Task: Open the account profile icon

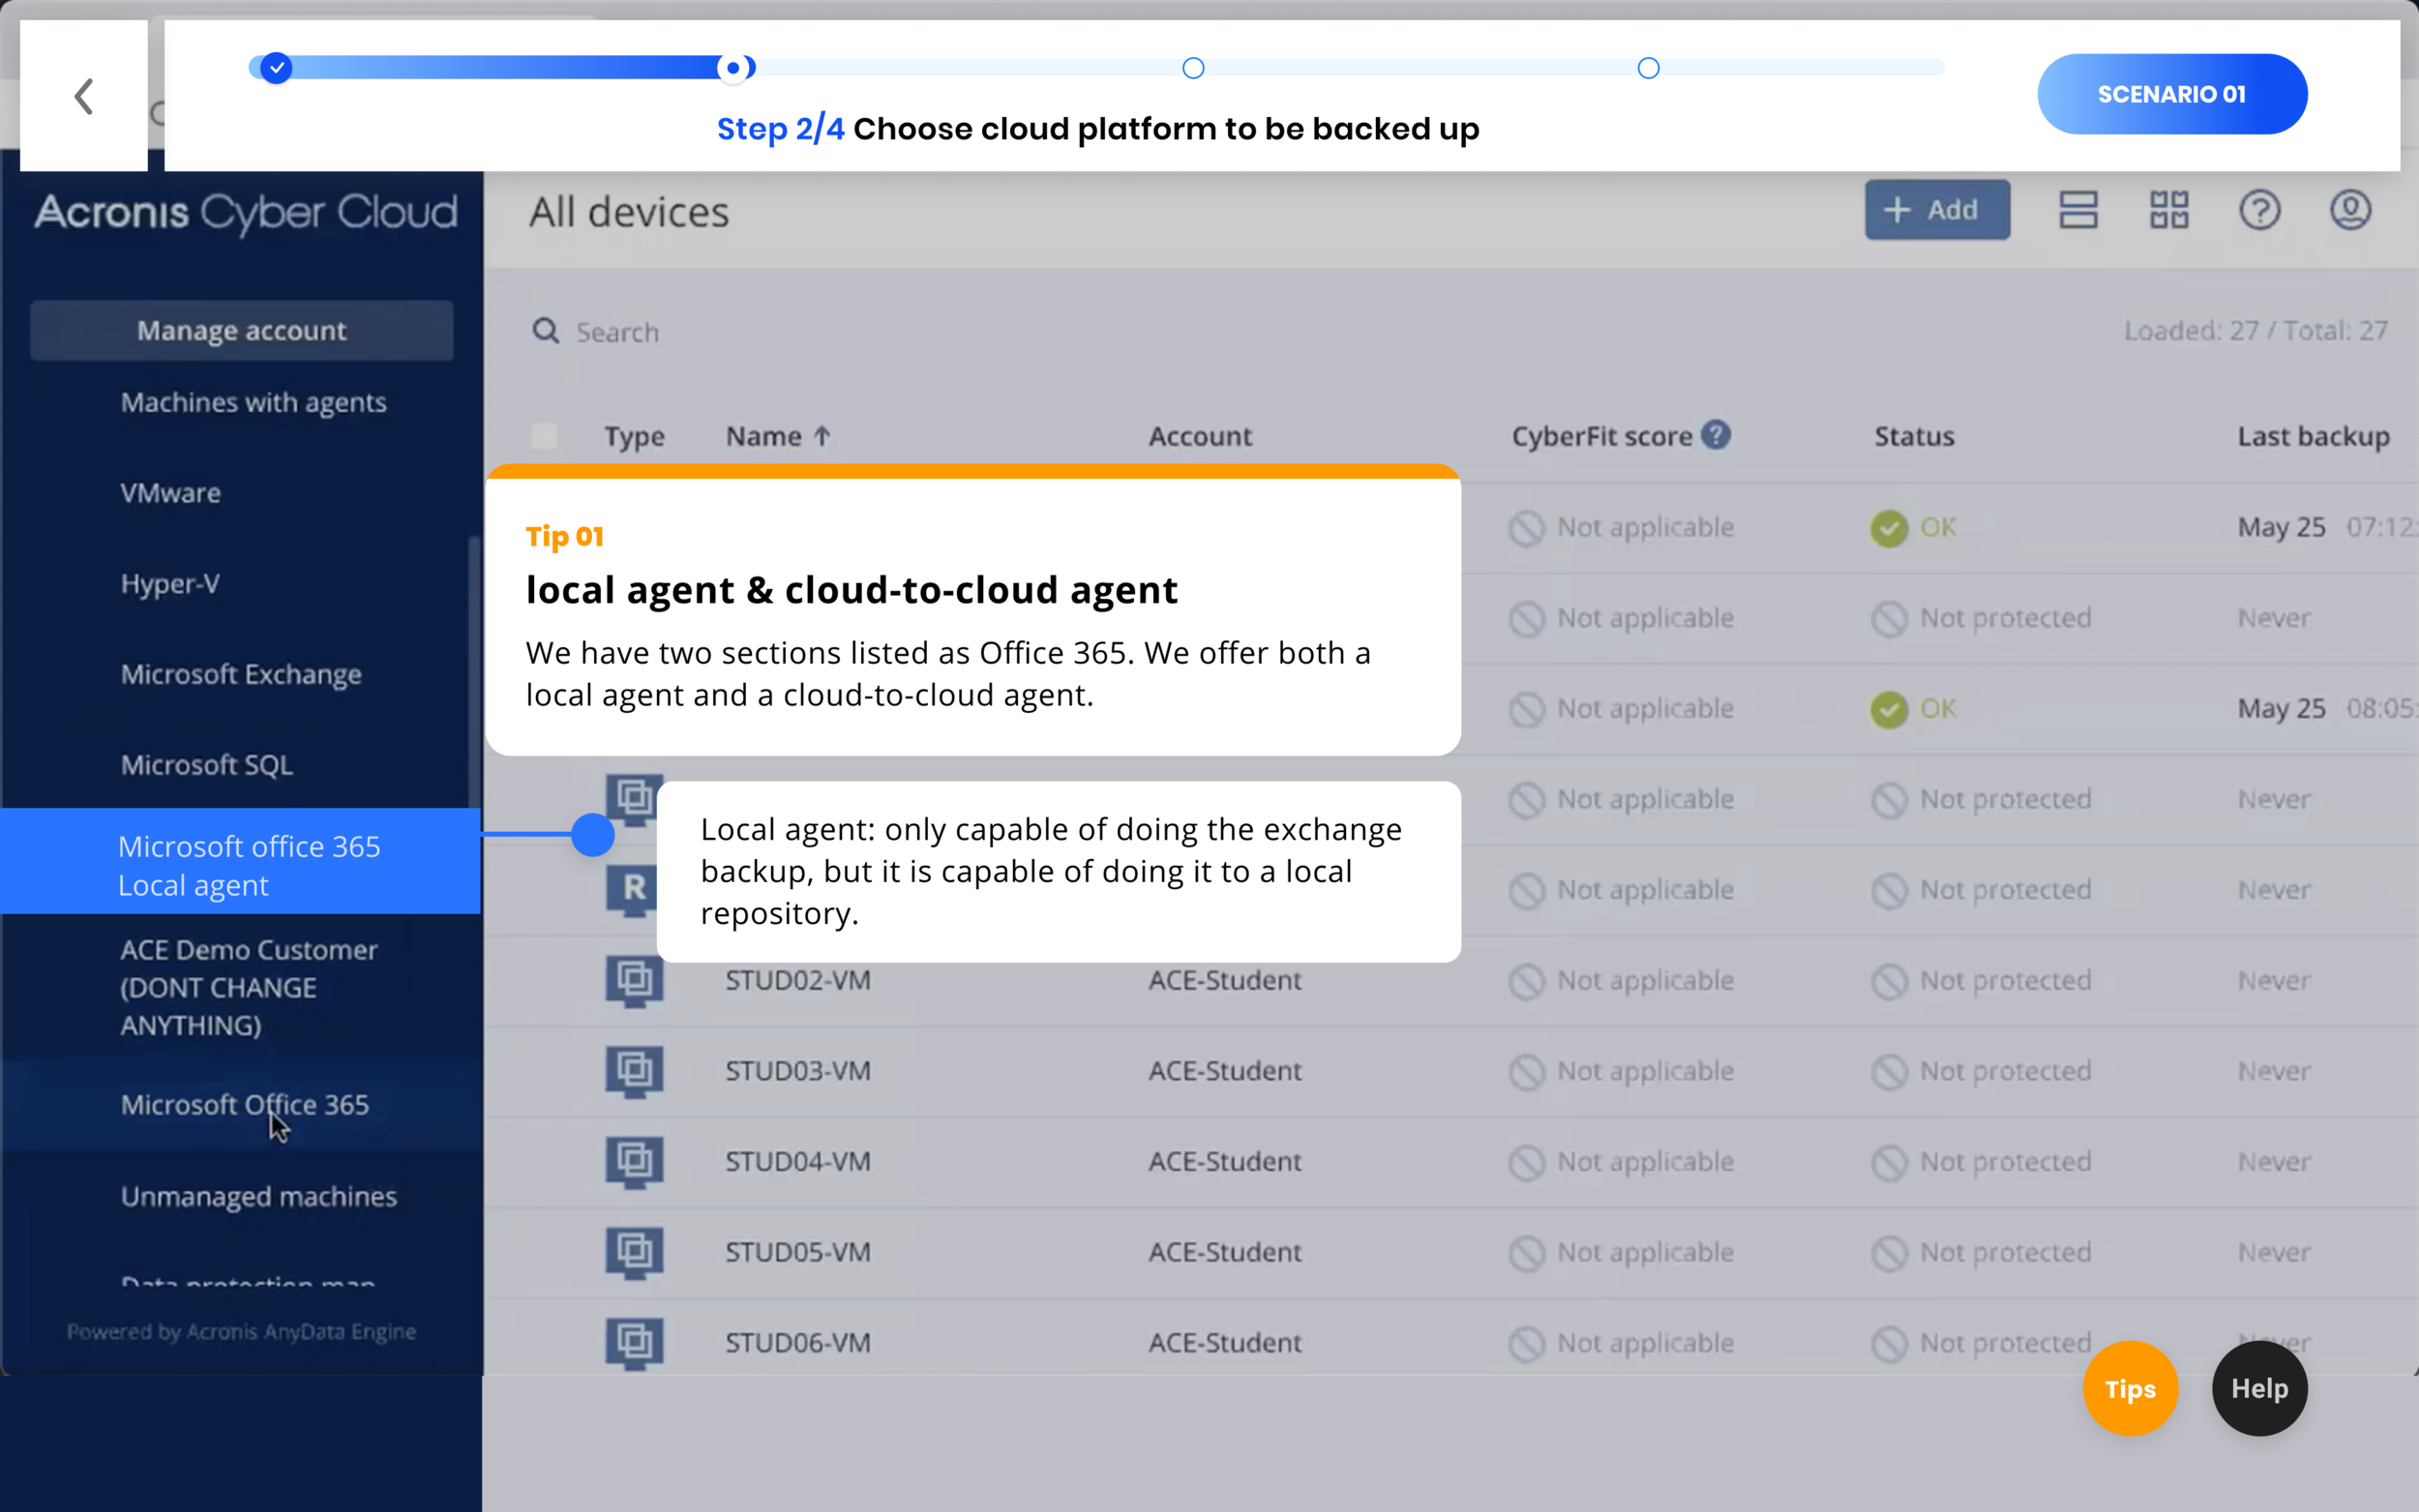Action: click(2350, 210)
